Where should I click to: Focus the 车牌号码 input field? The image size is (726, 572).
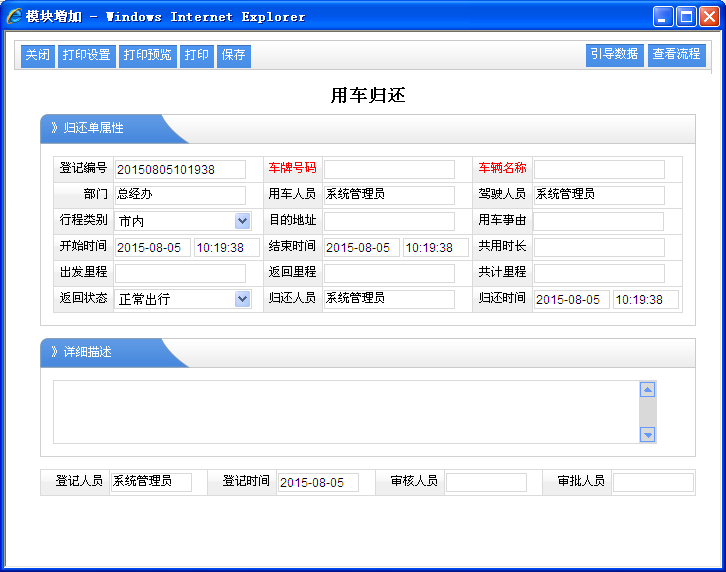pyautogui.click(x=388, y=169)
